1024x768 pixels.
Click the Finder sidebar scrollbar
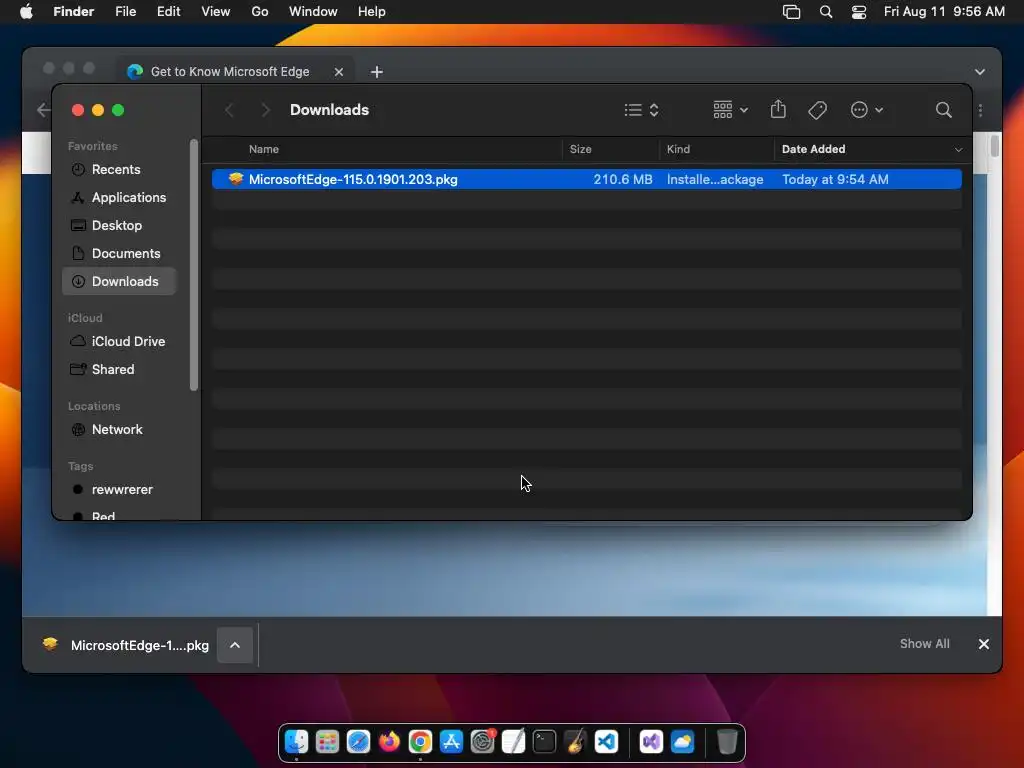193,264
